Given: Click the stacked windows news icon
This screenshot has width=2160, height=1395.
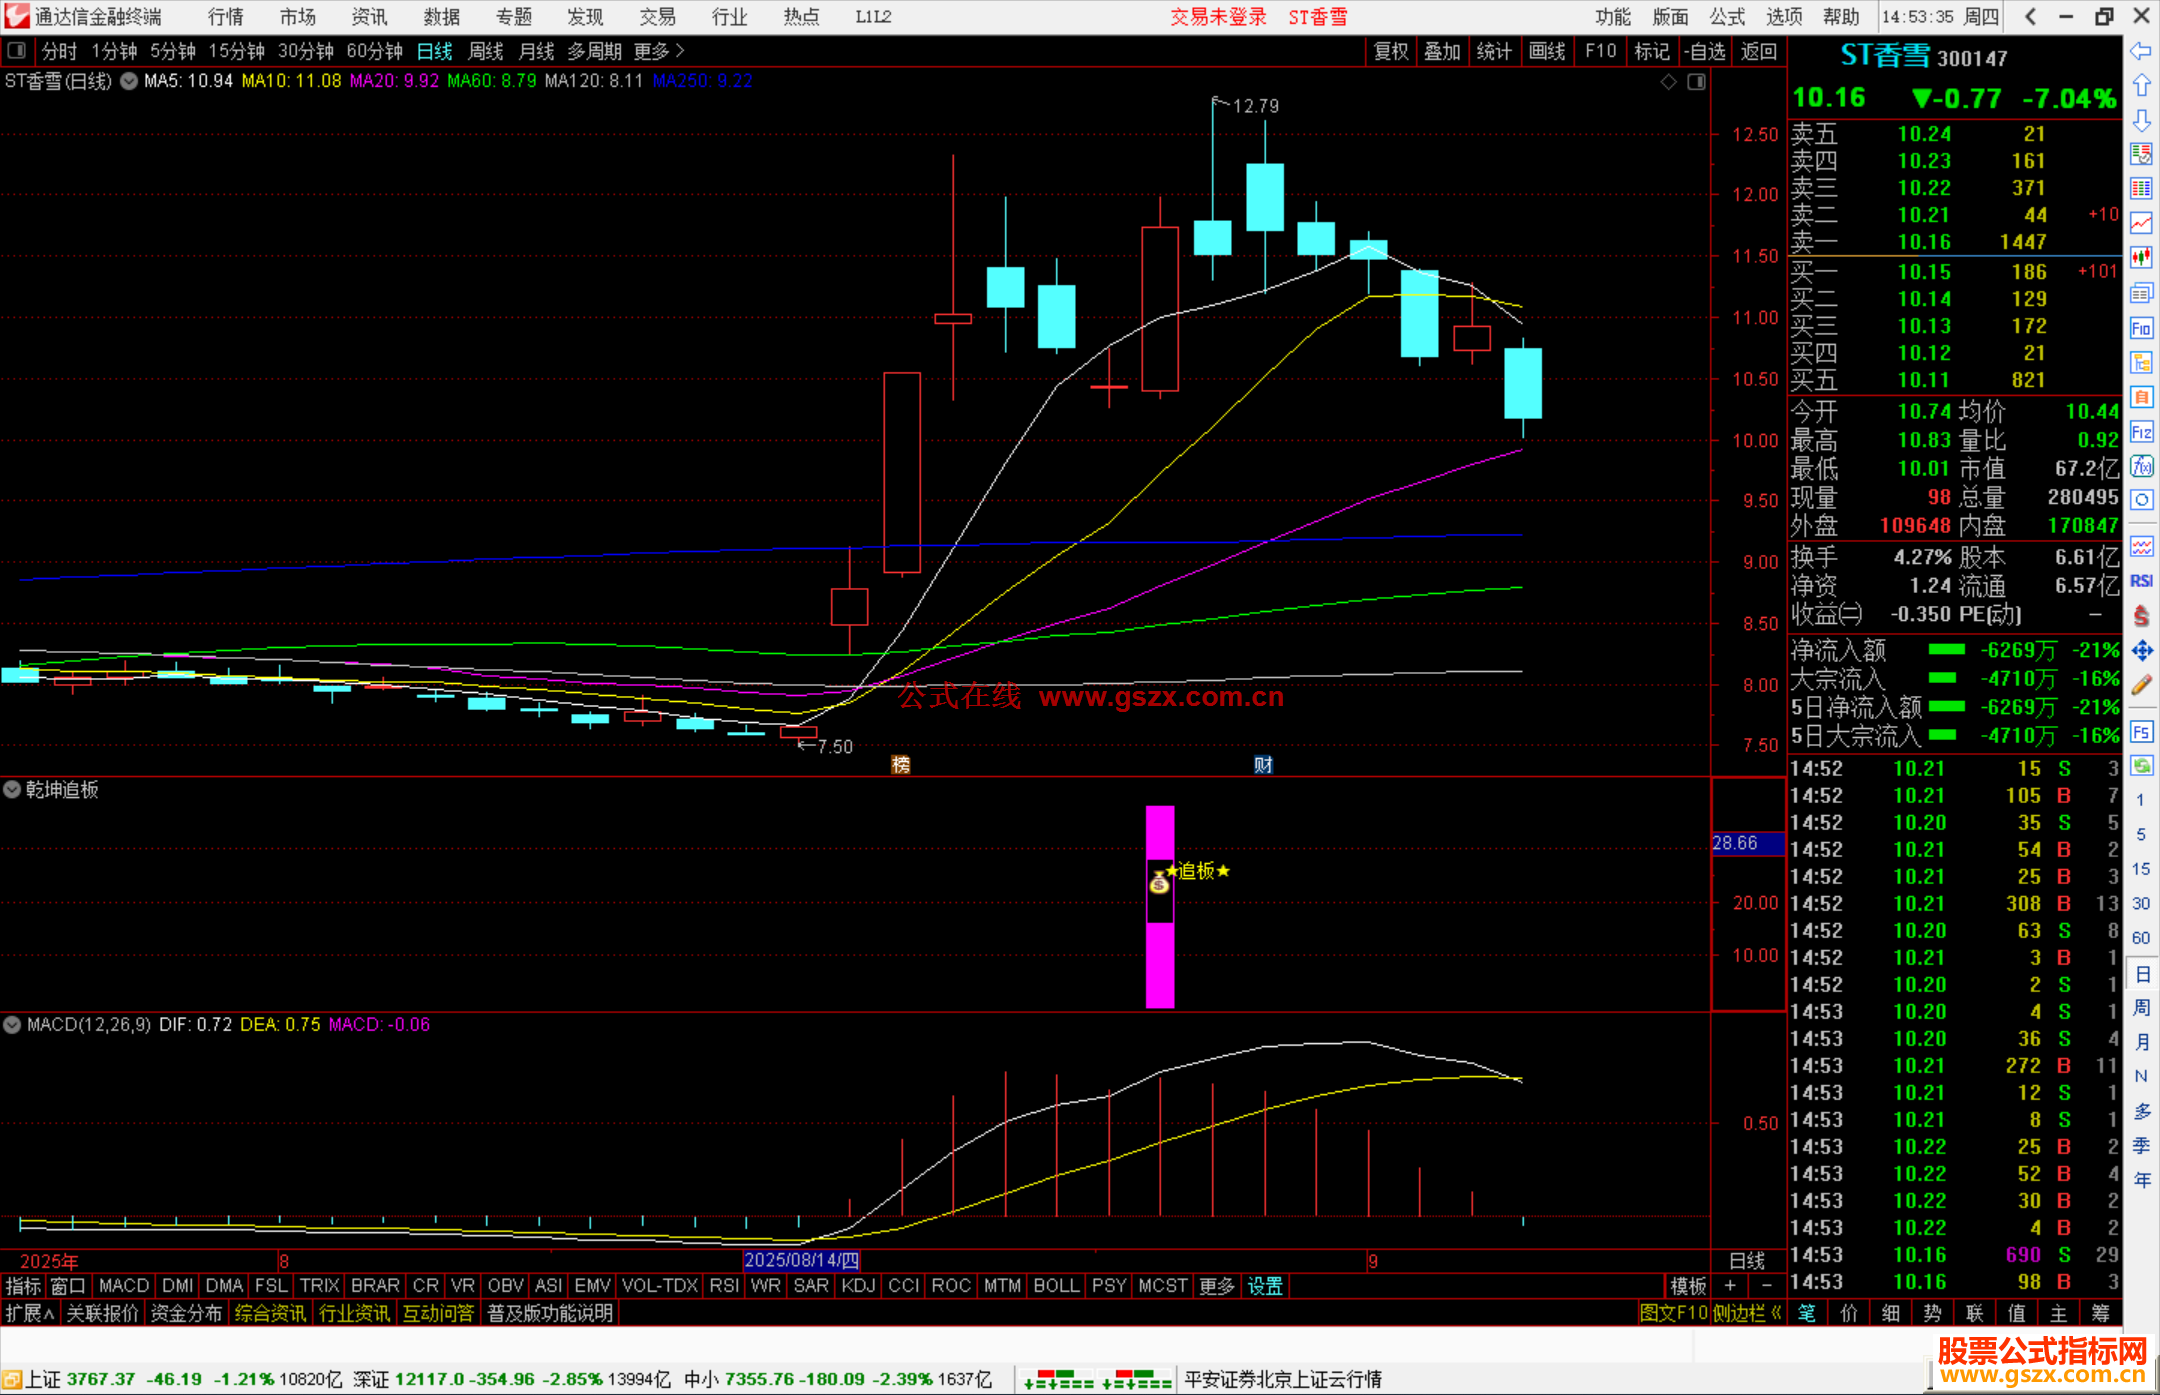Looking at the screenshot, I should pyautogui.click(x=2141, y=293).
